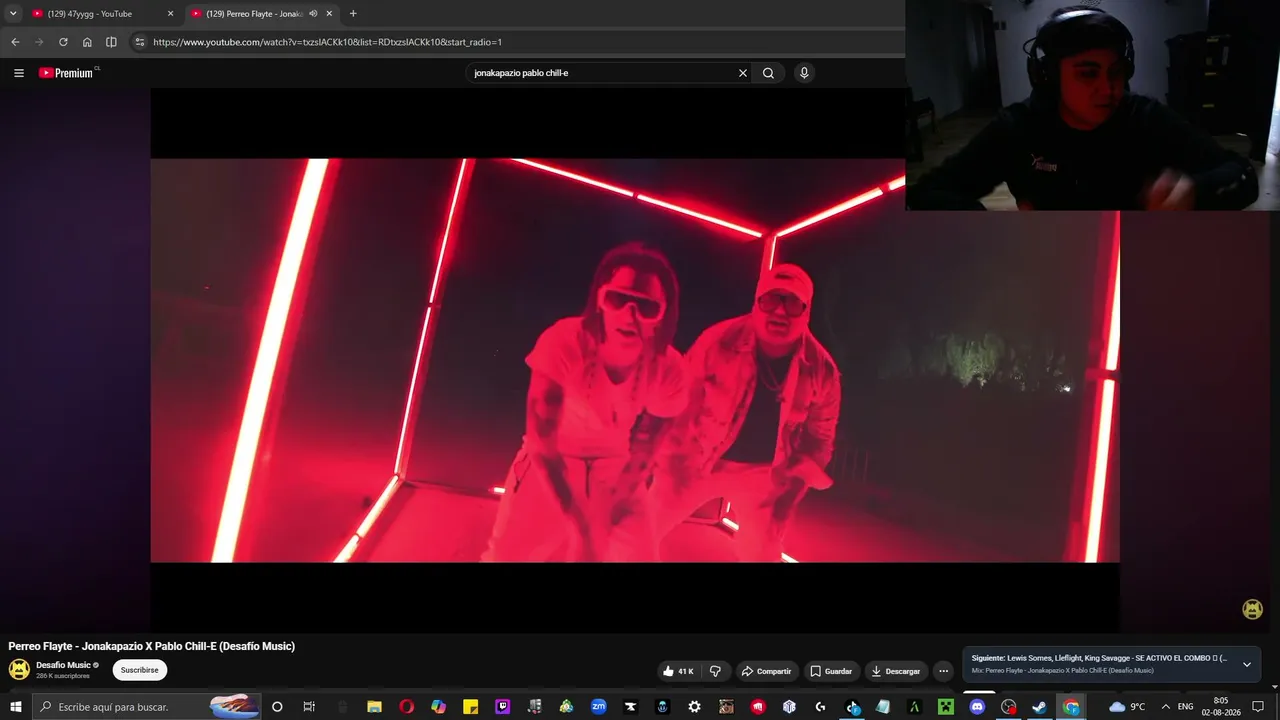Open Microsoft Copilot from the taskbar
The height and width of the screenshot is (720, 1280).
(x=438, y=707)
